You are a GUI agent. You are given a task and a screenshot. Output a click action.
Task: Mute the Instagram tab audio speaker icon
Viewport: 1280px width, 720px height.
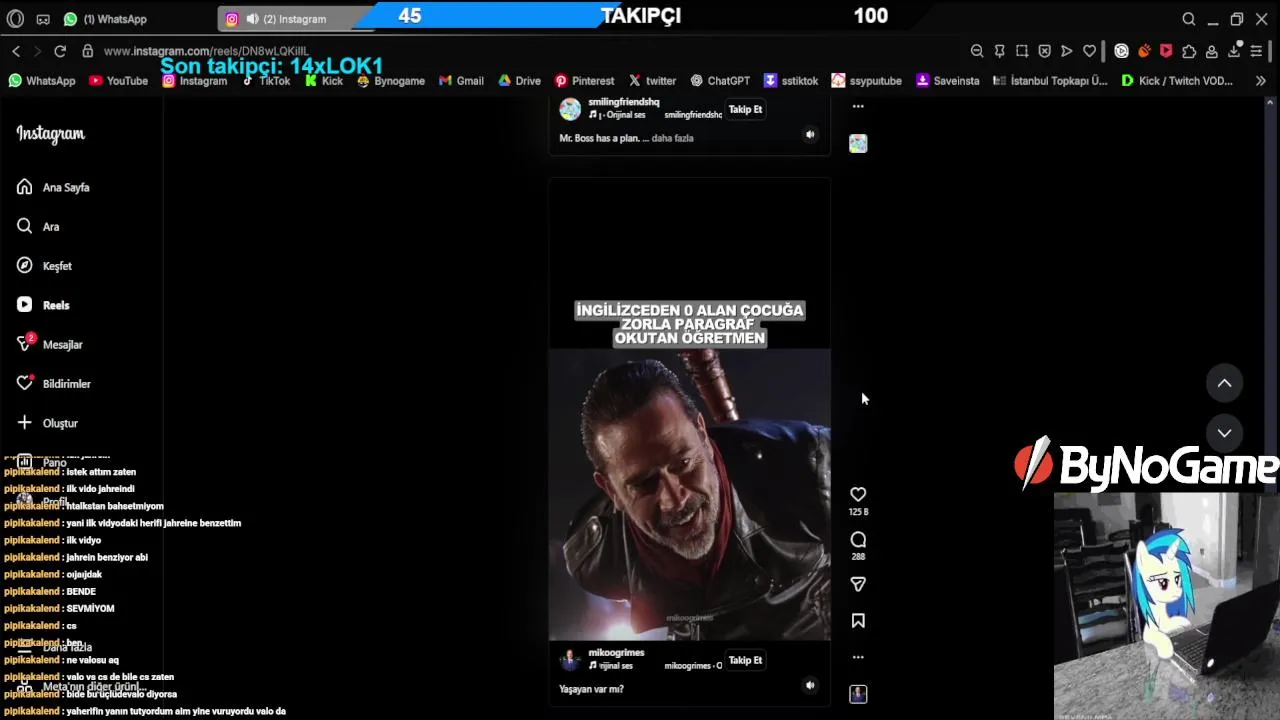tap(252, 19)
